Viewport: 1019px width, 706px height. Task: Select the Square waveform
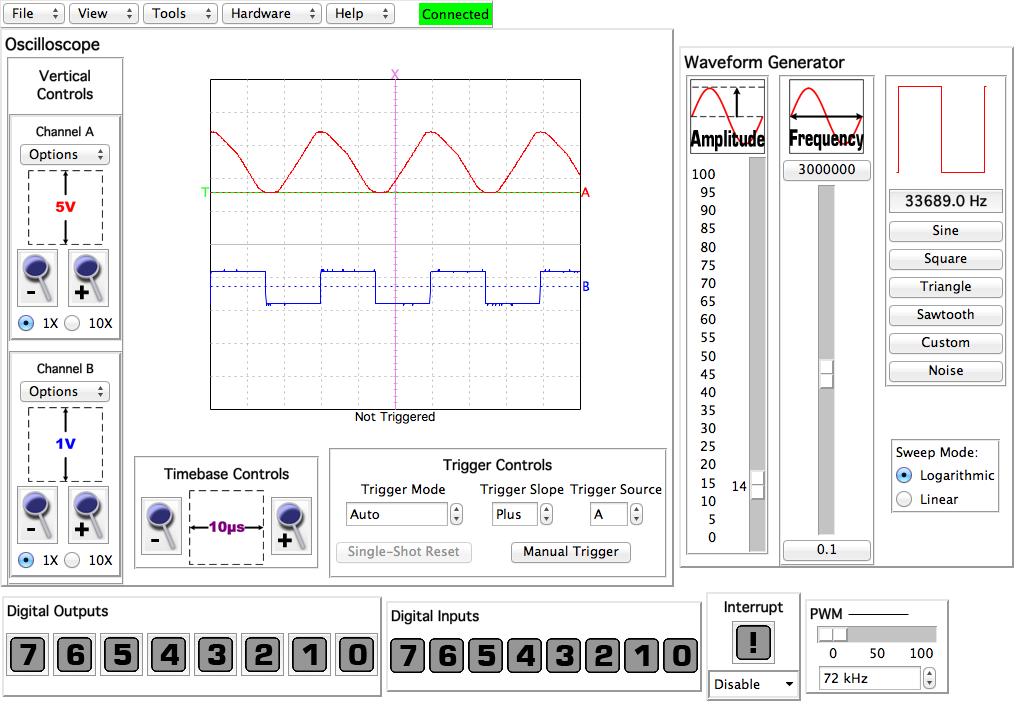coord(944,258)
